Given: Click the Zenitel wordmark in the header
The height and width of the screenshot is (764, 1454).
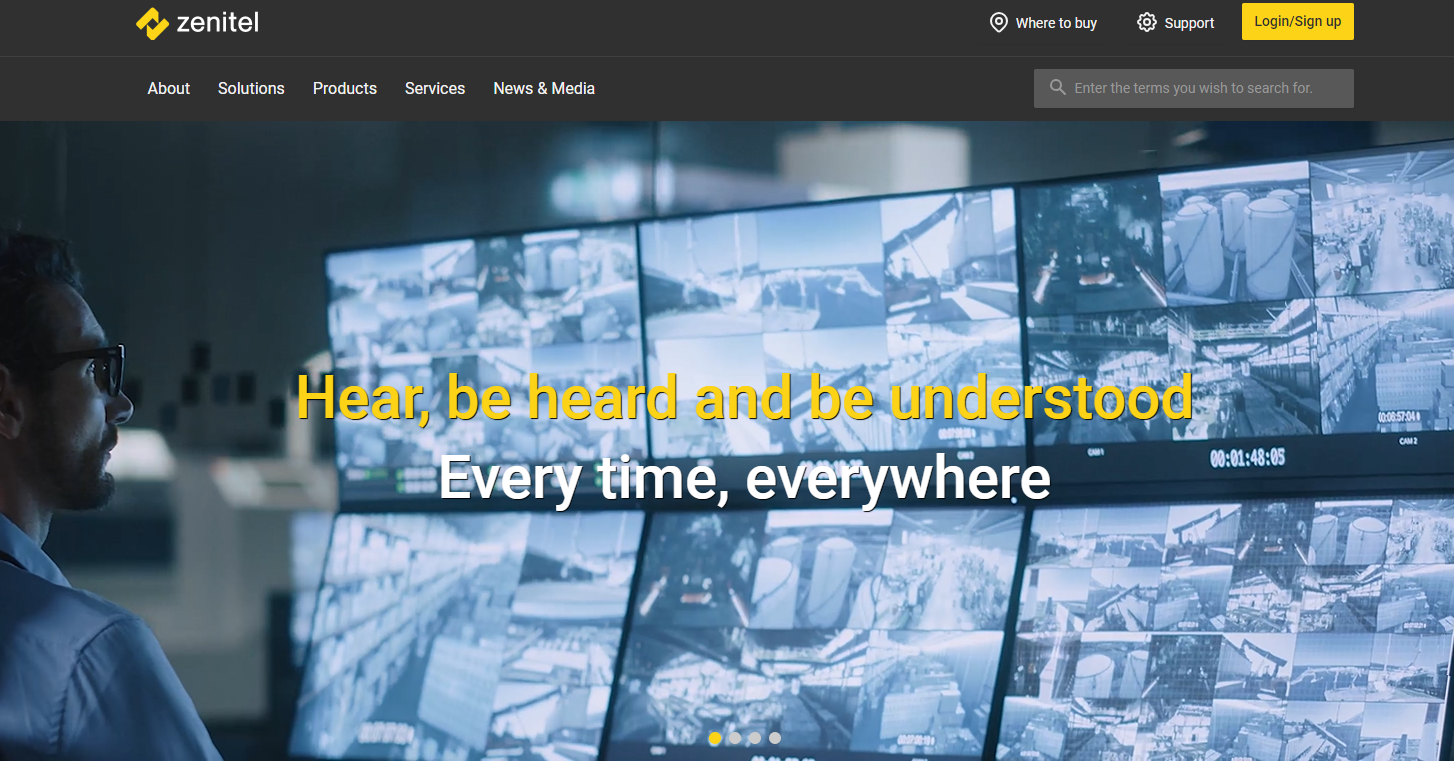Looking at the screenshot, I should click(216, 22).
